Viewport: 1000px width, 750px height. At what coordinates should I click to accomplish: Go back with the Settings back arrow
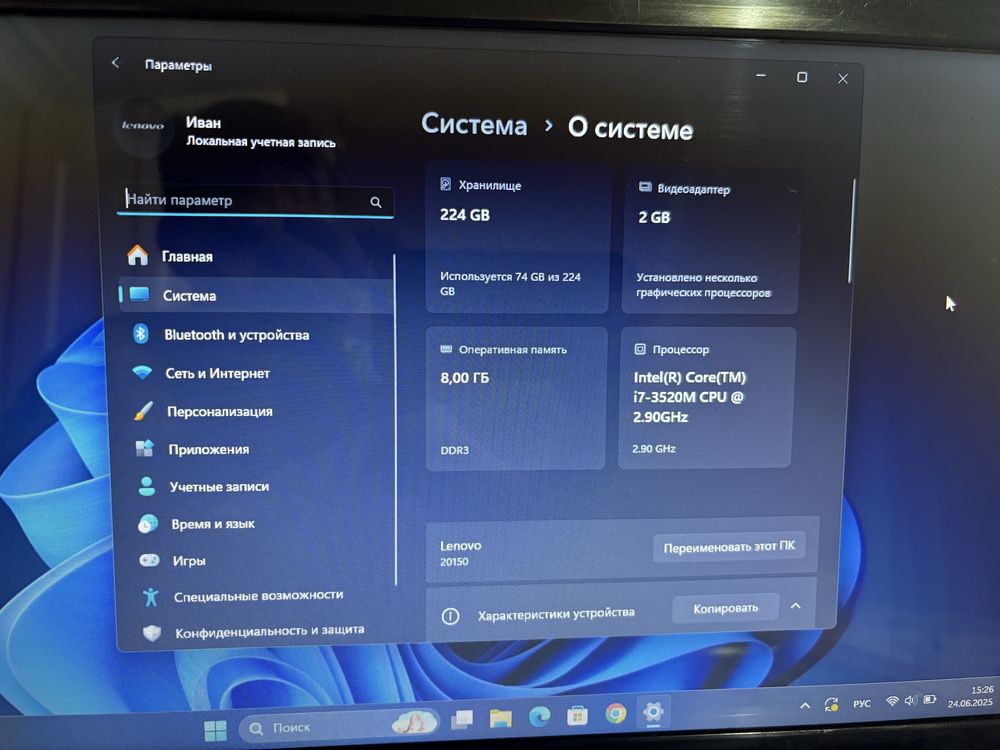point(115,62)
